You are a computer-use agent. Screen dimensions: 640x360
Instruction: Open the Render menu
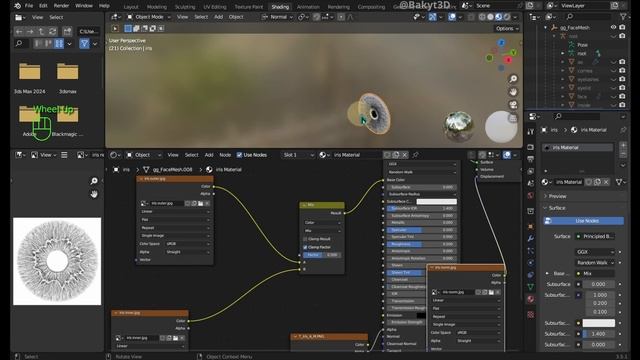coord(61,6)
